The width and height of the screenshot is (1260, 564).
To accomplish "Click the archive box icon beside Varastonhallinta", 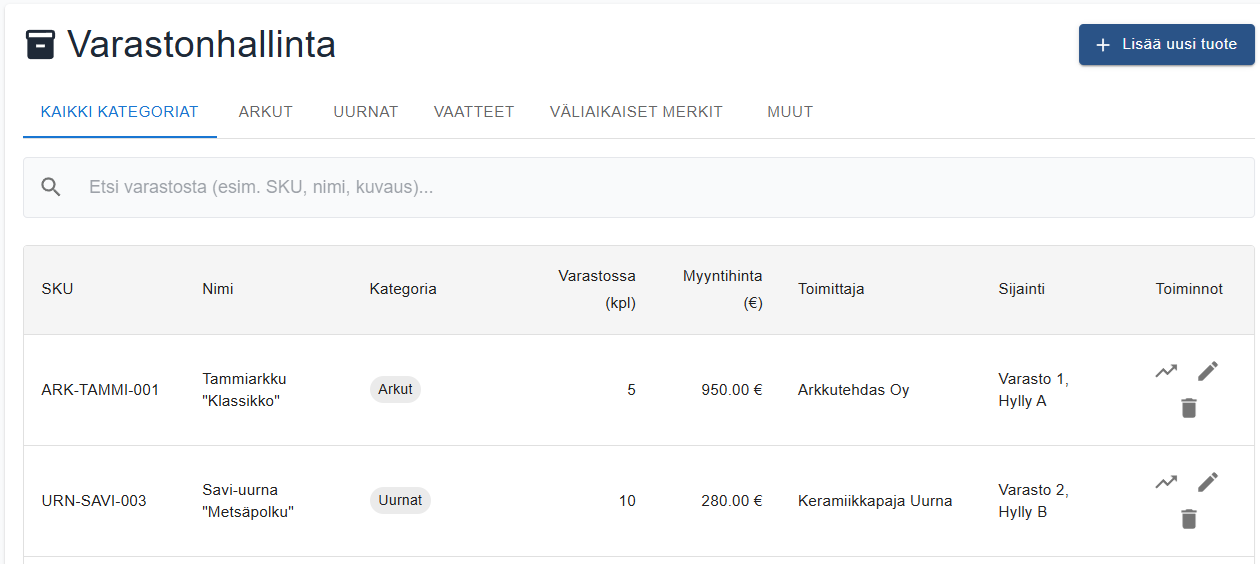I will coord(40,45).
